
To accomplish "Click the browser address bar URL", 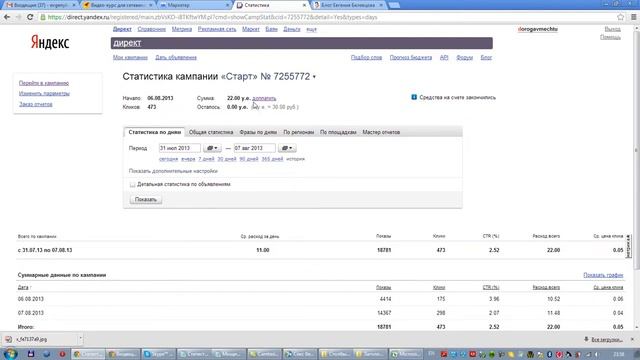I will coord(212,17).
